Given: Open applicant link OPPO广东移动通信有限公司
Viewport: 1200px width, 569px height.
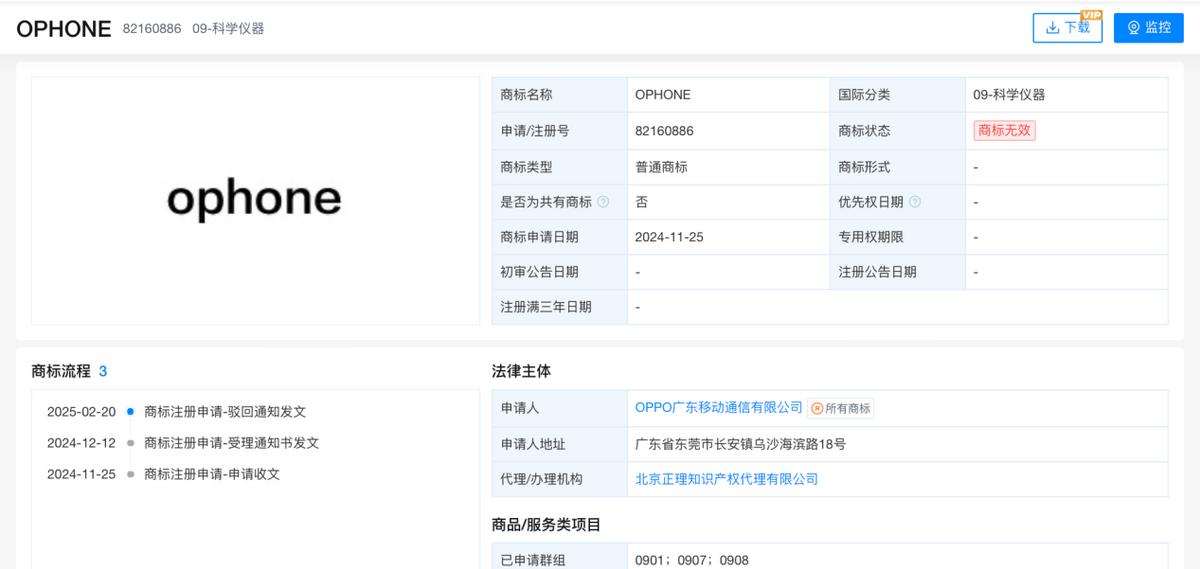Looking at the screenshot, I should click(719, 408).
